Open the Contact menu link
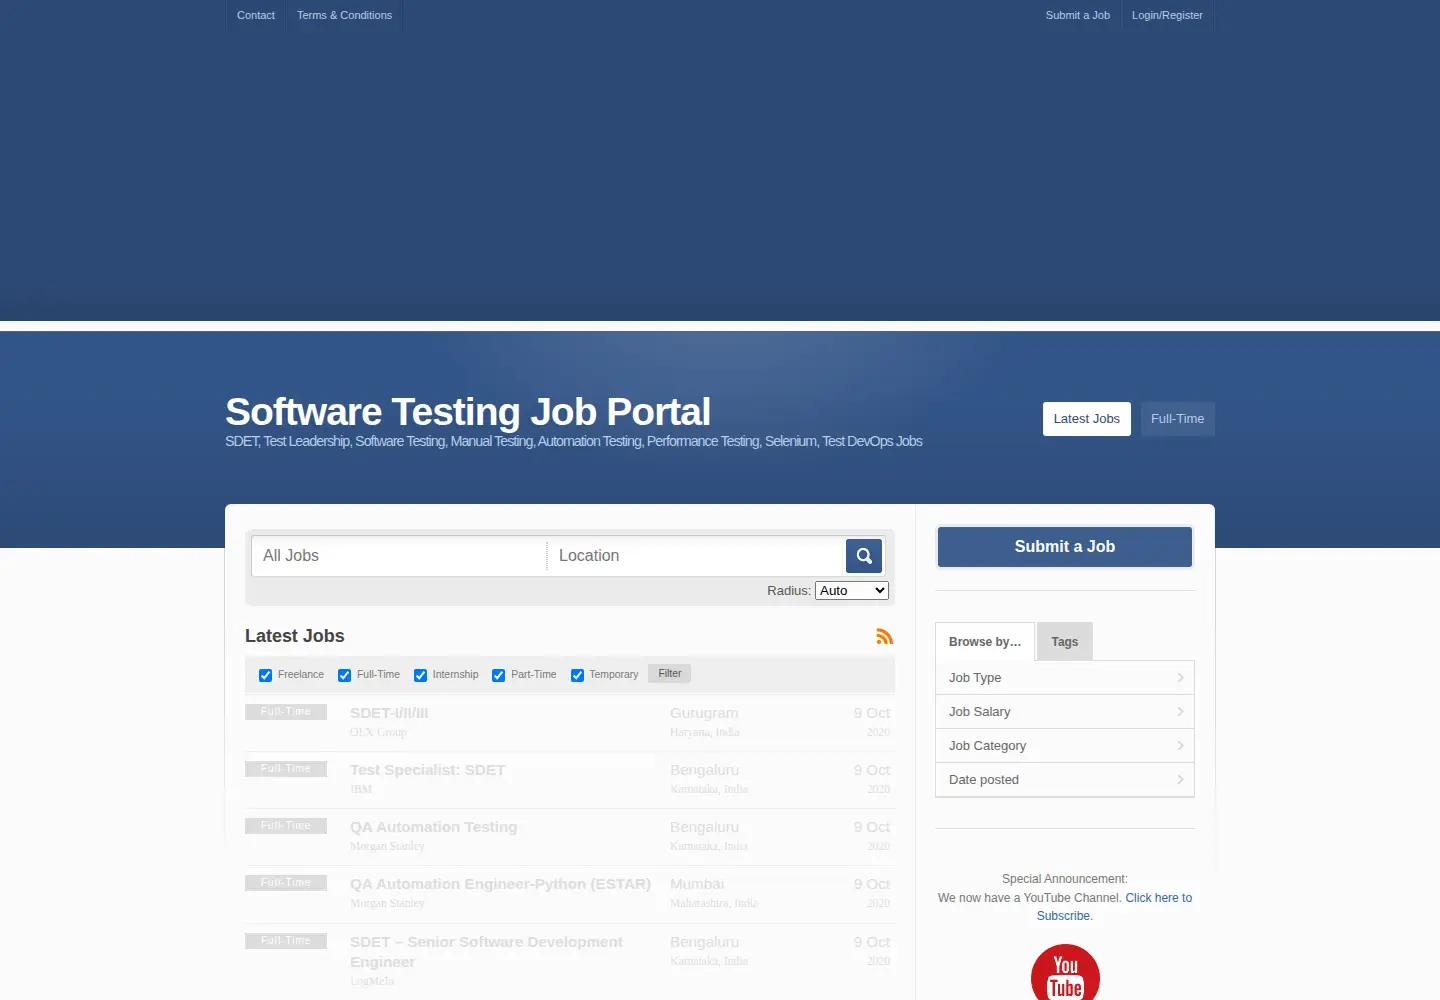 (256, 15)
